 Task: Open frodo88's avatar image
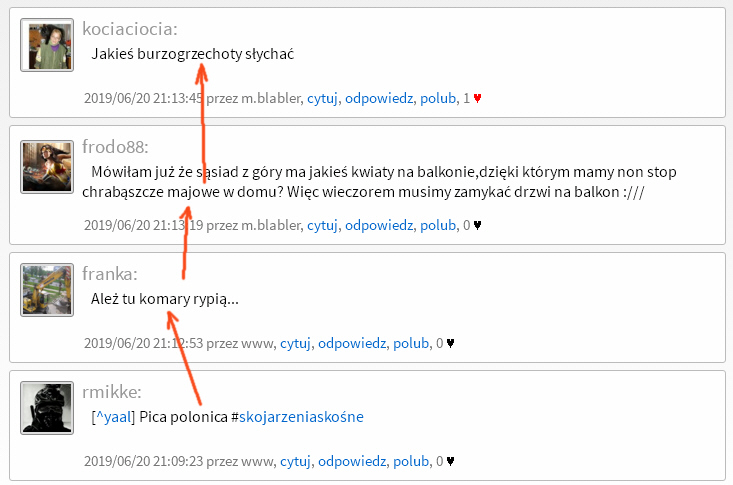pos(47,167)
